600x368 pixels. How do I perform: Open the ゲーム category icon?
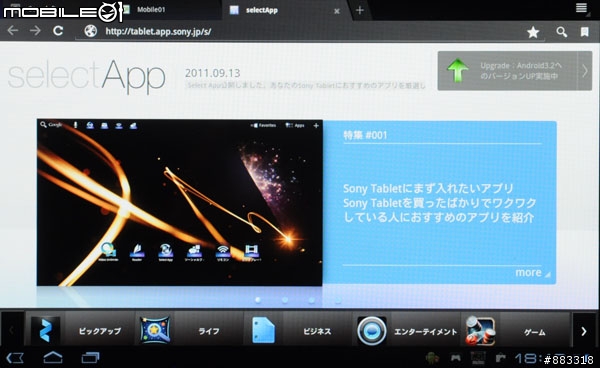(x=480, y=331)
